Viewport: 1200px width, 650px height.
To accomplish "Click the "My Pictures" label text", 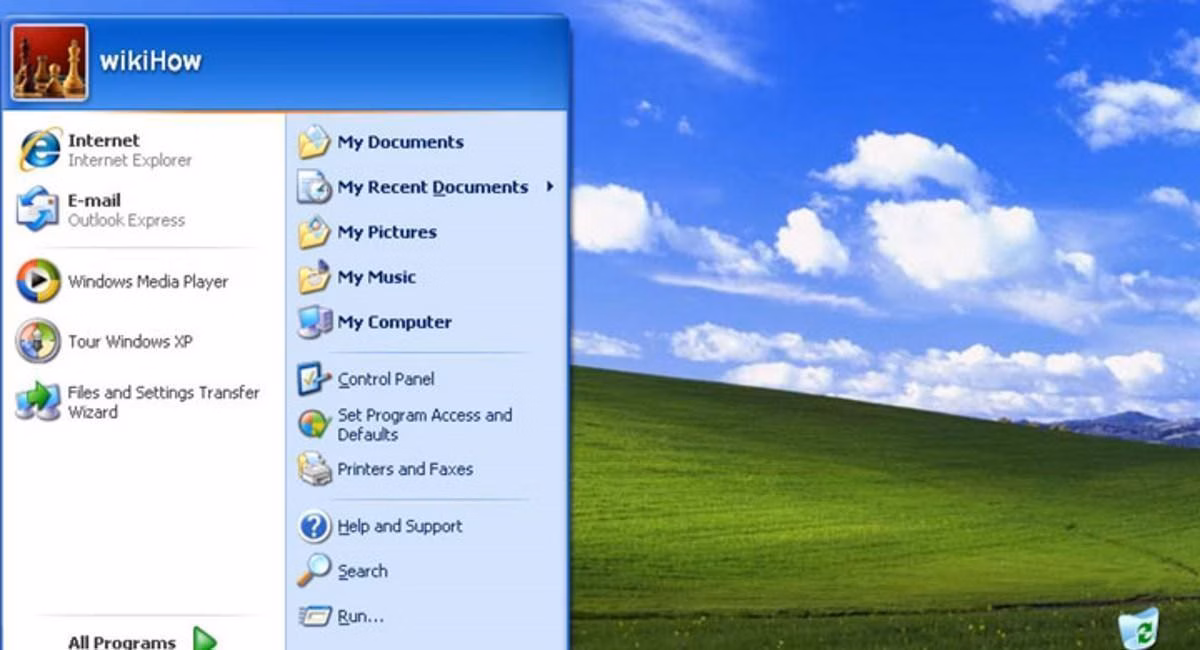I will [387, 232].
